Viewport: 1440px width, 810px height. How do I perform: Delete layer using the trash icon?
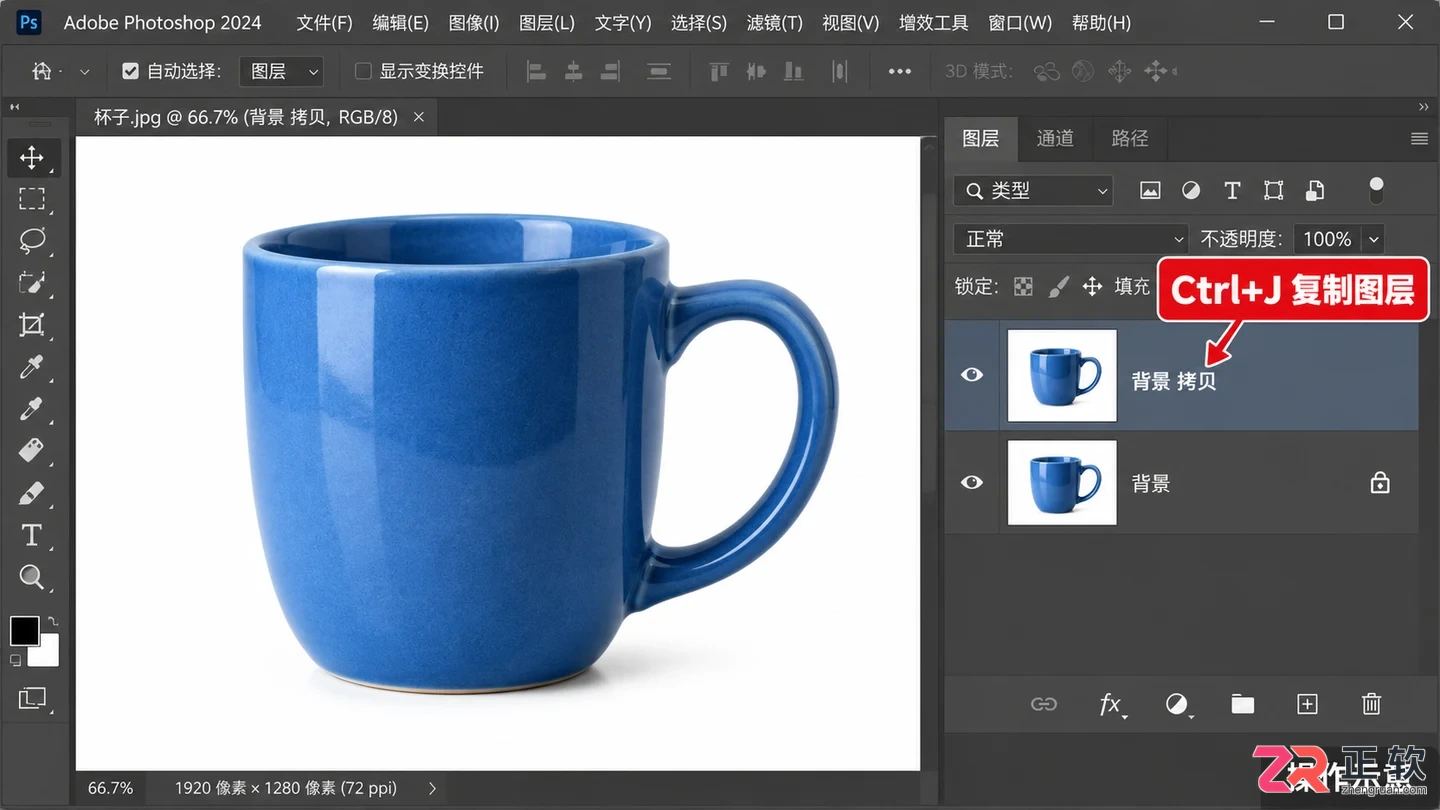pyautogui.click(x=1372, y=705)
